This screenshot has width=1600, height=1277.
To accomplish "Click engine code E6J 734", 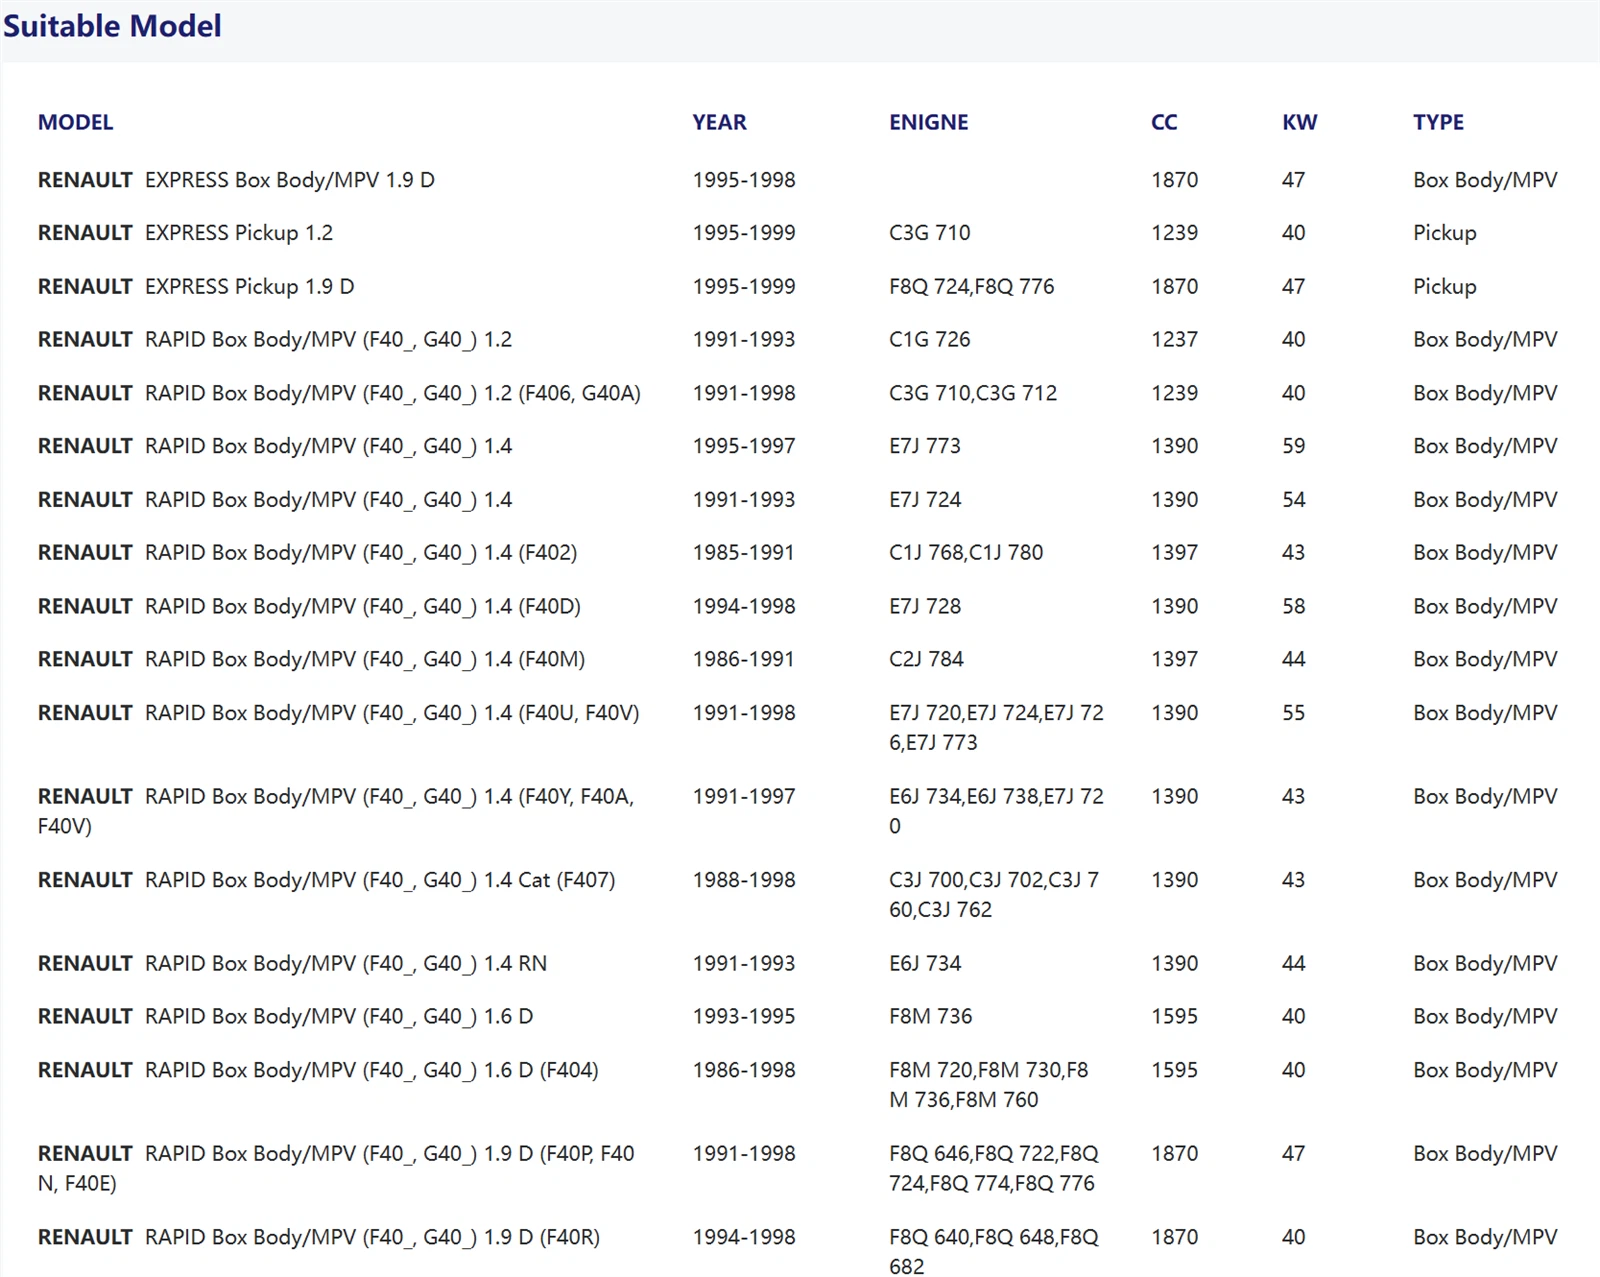I will [x=924, y=964].
